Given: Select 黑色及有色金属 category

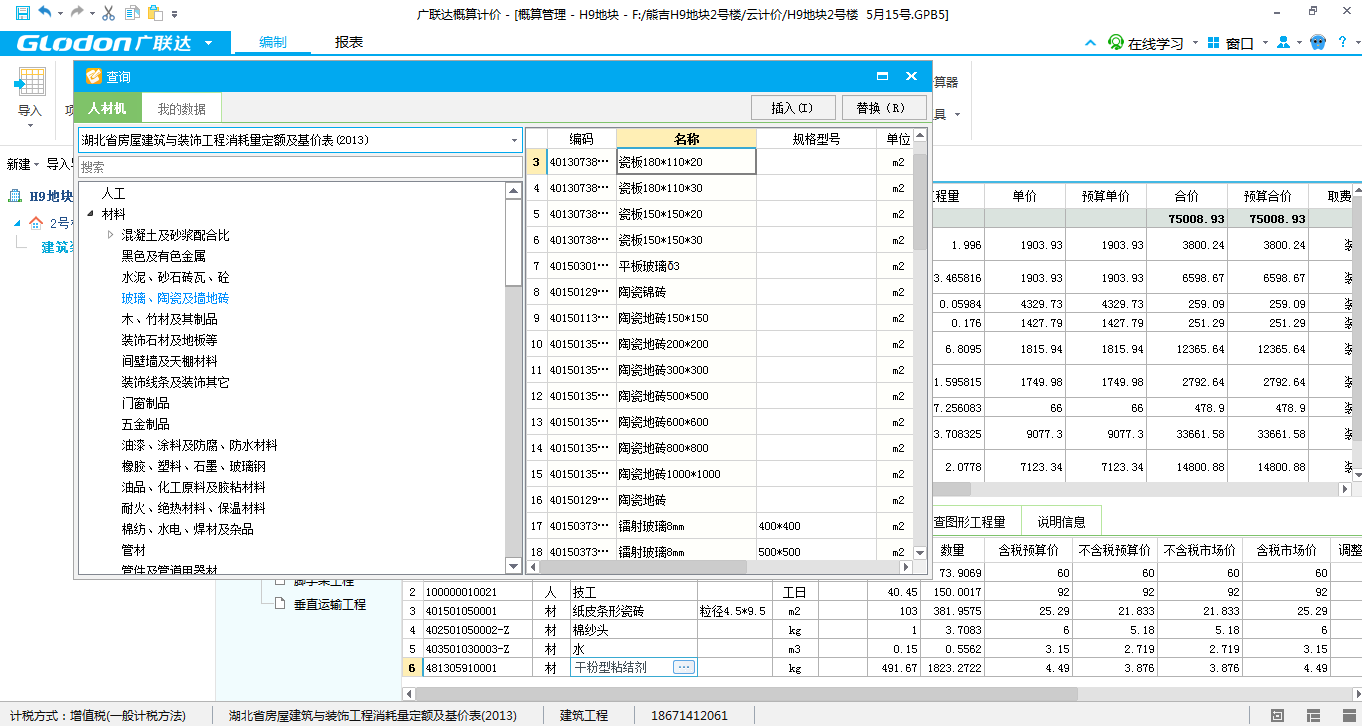Looking at the screenshot, I should pyautogui.click(x=163, y=256).
